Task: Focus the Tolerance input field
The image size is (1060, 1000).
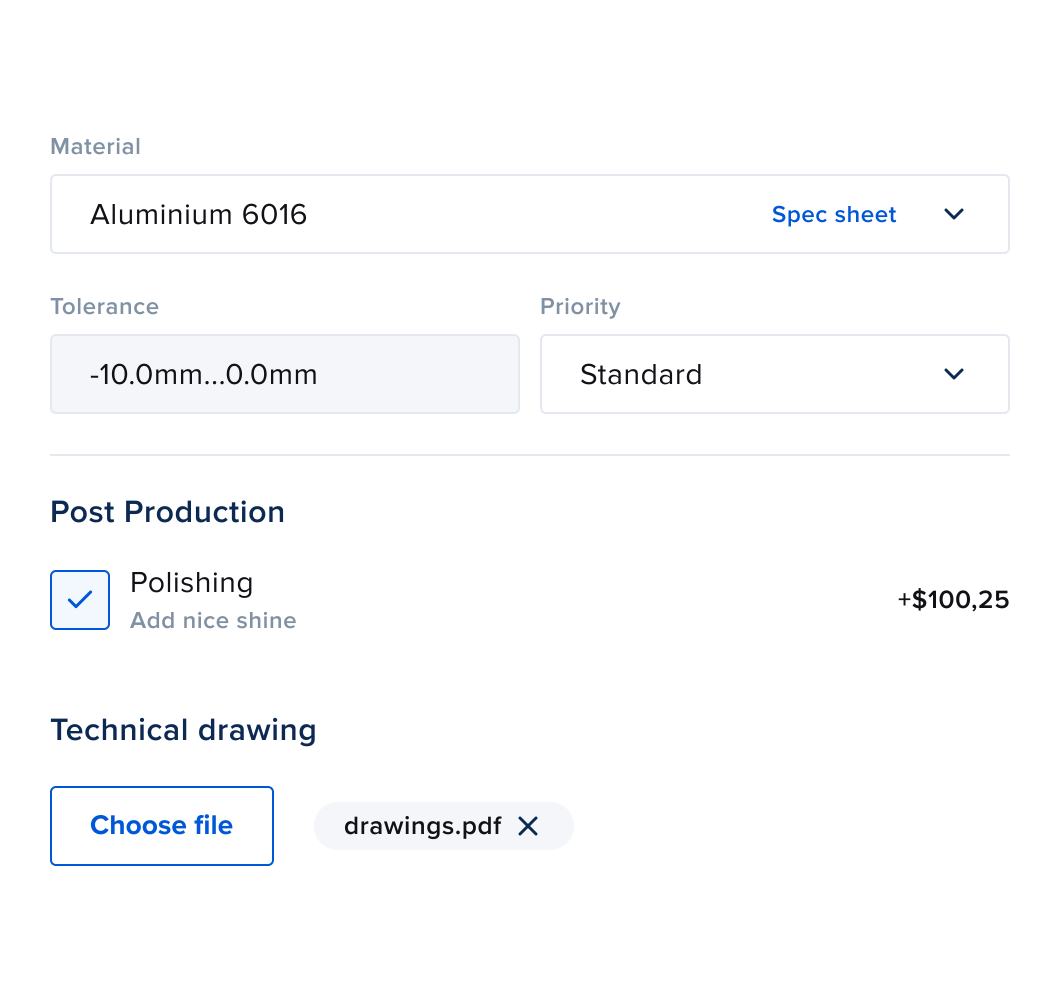Action: click(x=284, y=374)
